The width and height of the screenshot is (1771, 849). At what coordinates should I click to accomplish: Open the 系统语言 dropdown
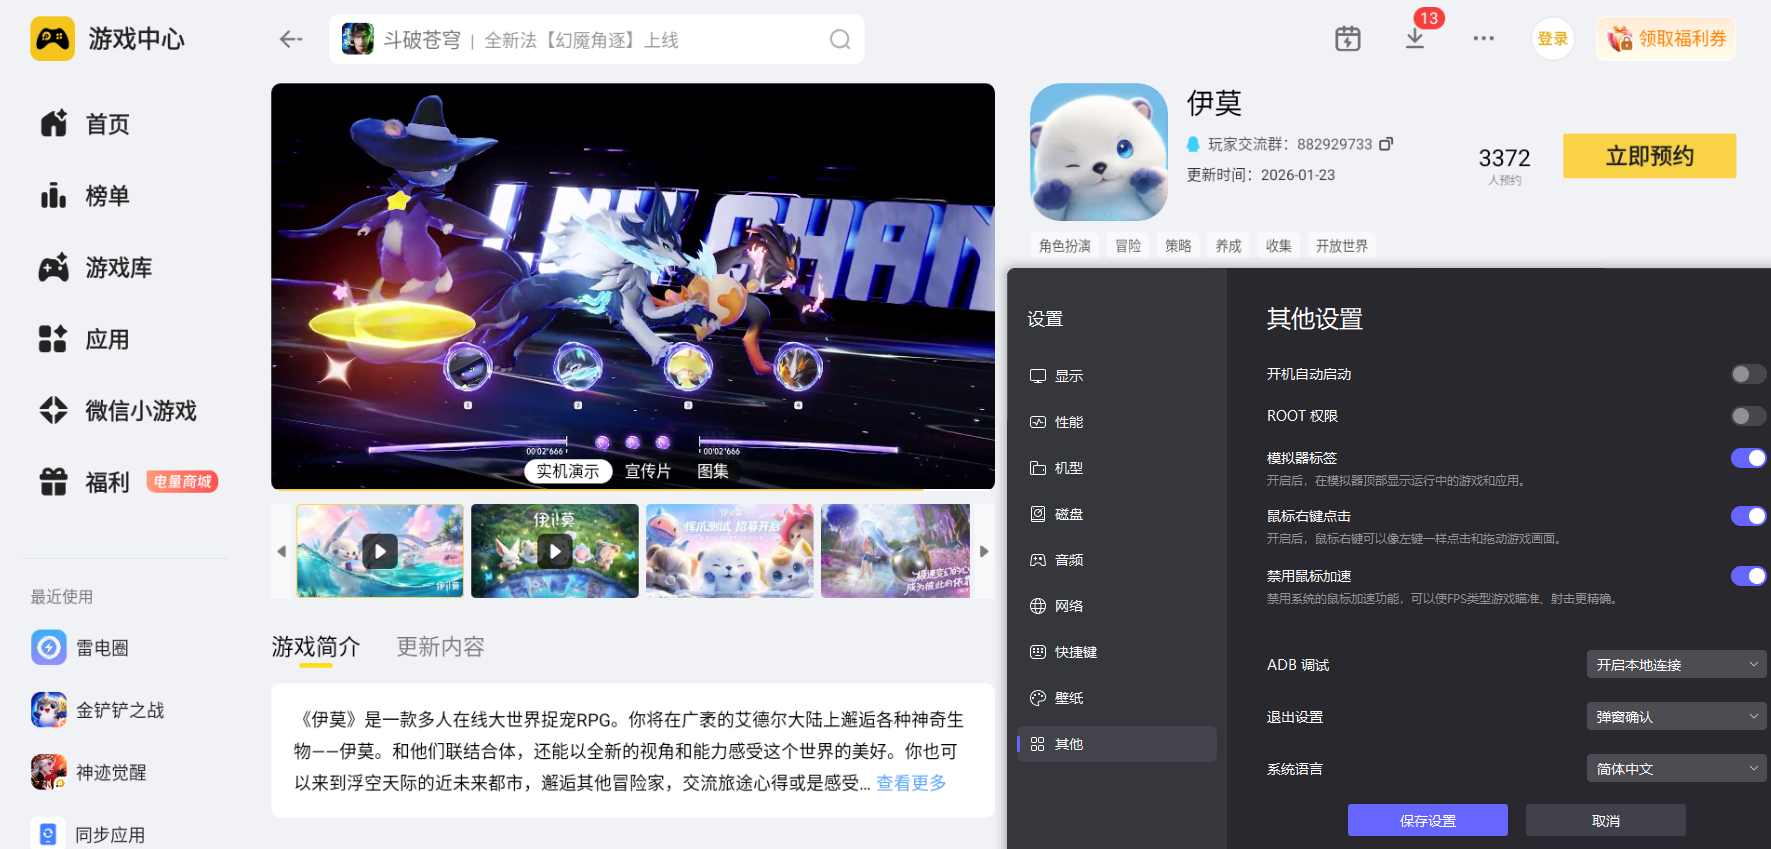(1676, 769)
